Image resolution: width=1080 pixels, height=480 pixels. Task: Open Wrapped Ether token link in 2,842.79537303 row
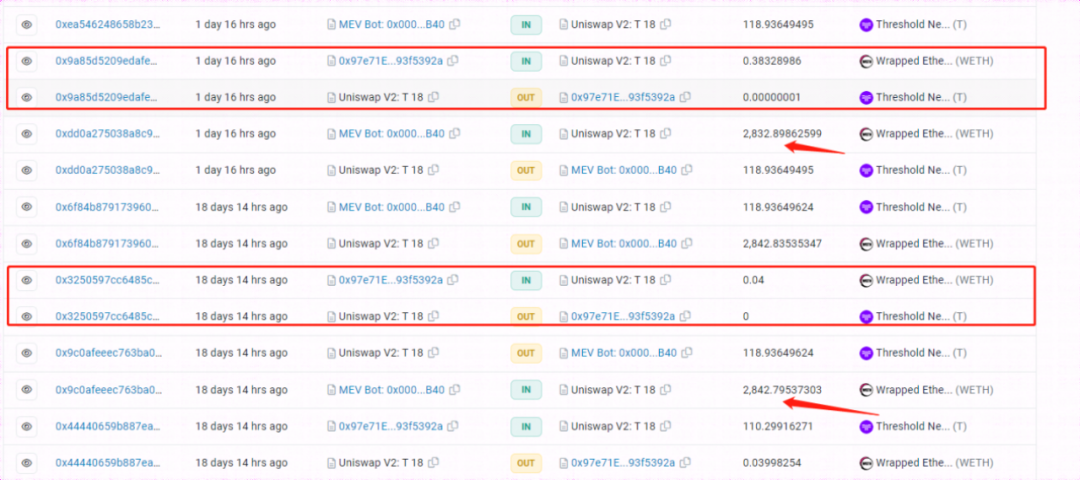click(x=912, y=390)
